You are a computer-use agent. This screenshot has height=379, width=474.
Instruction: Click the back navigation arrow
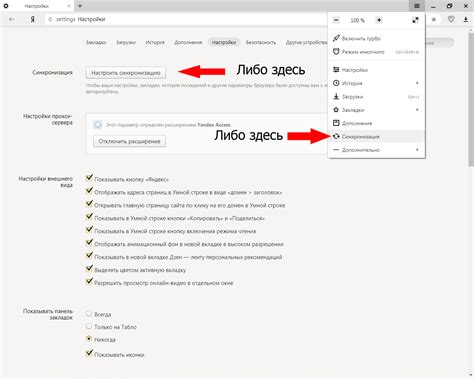tap(11, 19)
